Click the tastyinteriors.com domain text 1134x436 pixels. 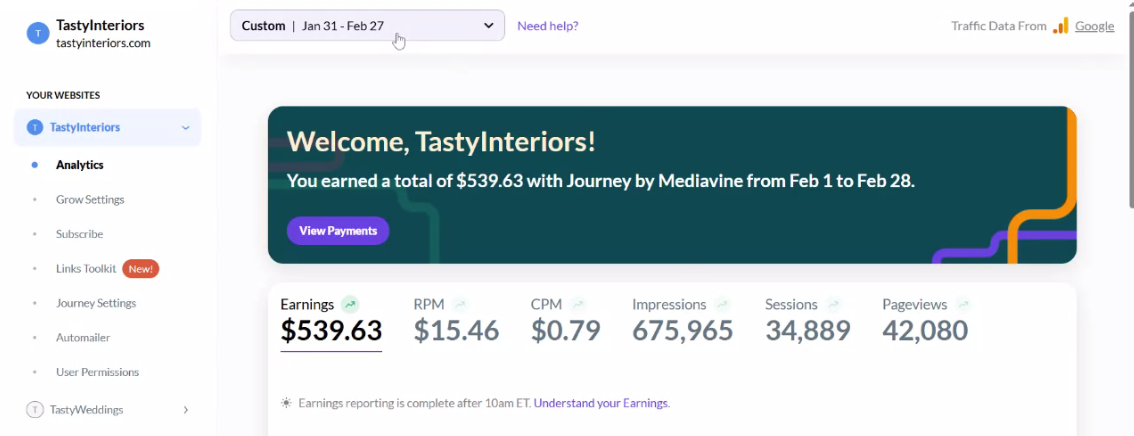[103, 43]
